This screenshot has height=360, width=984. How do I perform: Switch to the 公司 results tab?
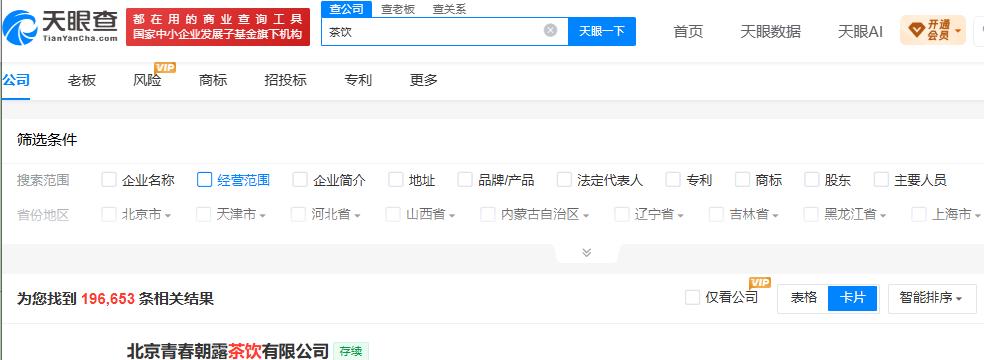coord(16,80)
